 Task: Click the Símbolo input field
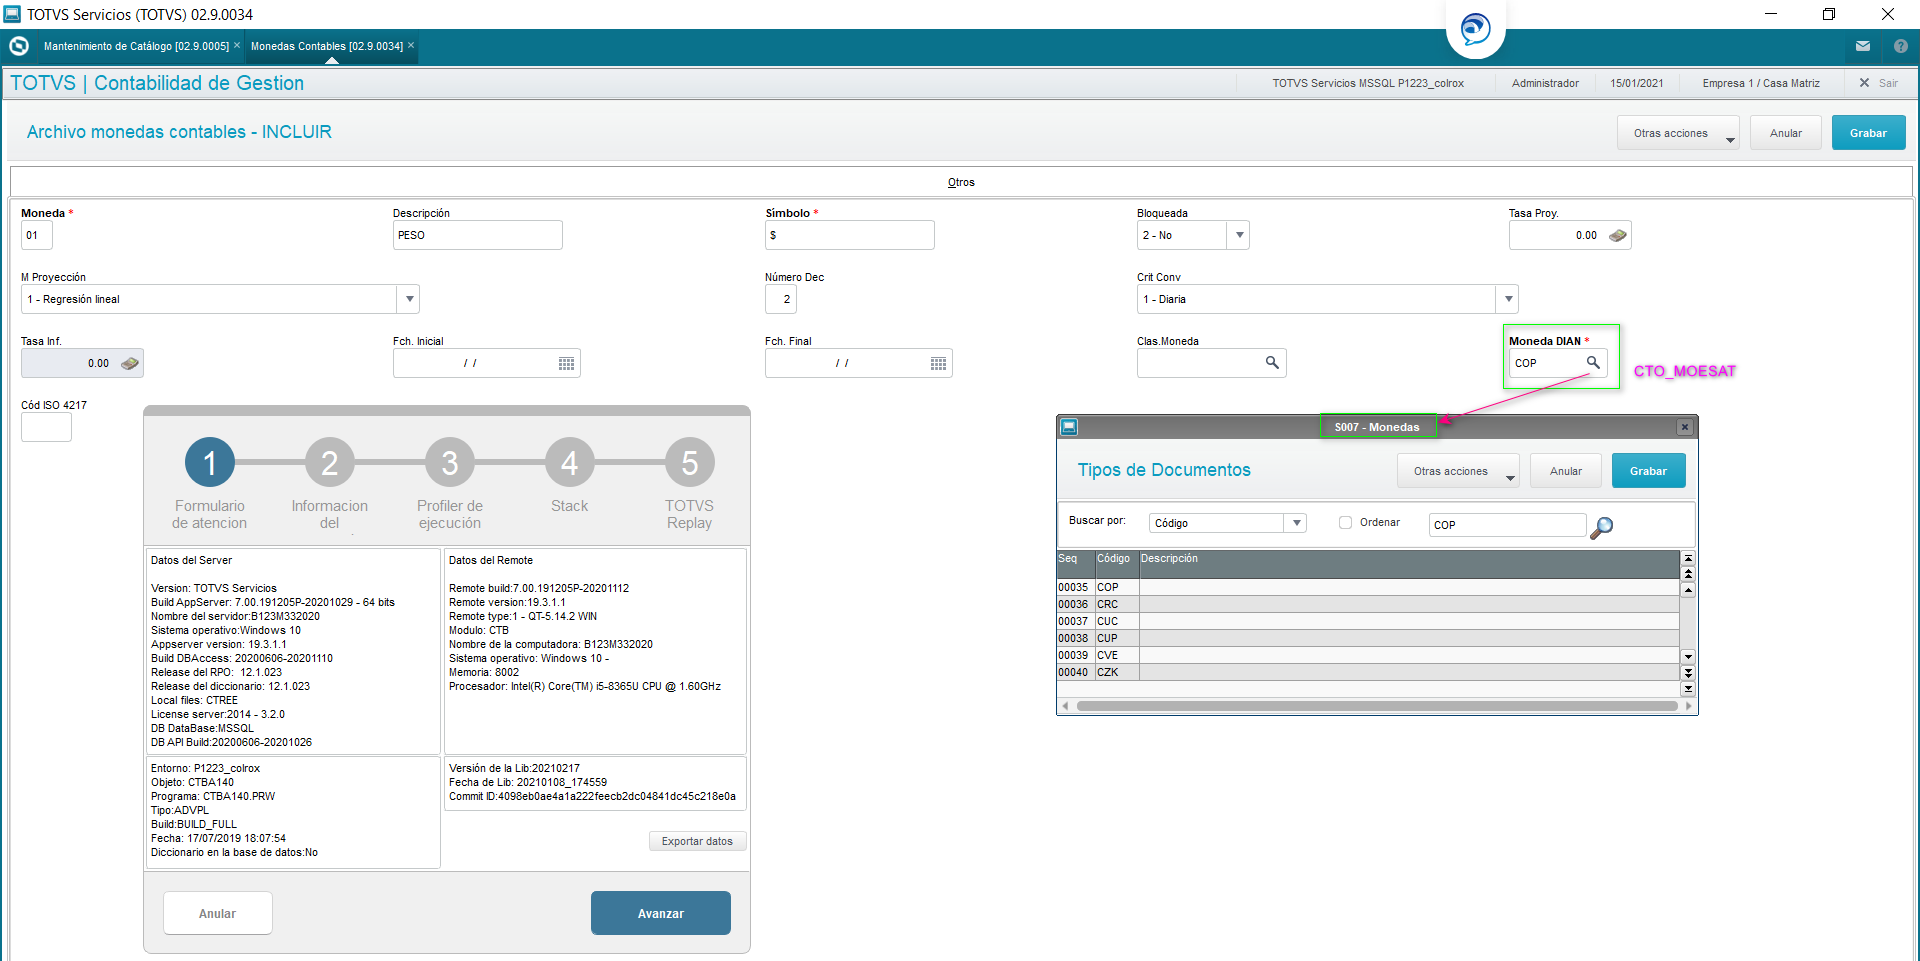(849, 236)
